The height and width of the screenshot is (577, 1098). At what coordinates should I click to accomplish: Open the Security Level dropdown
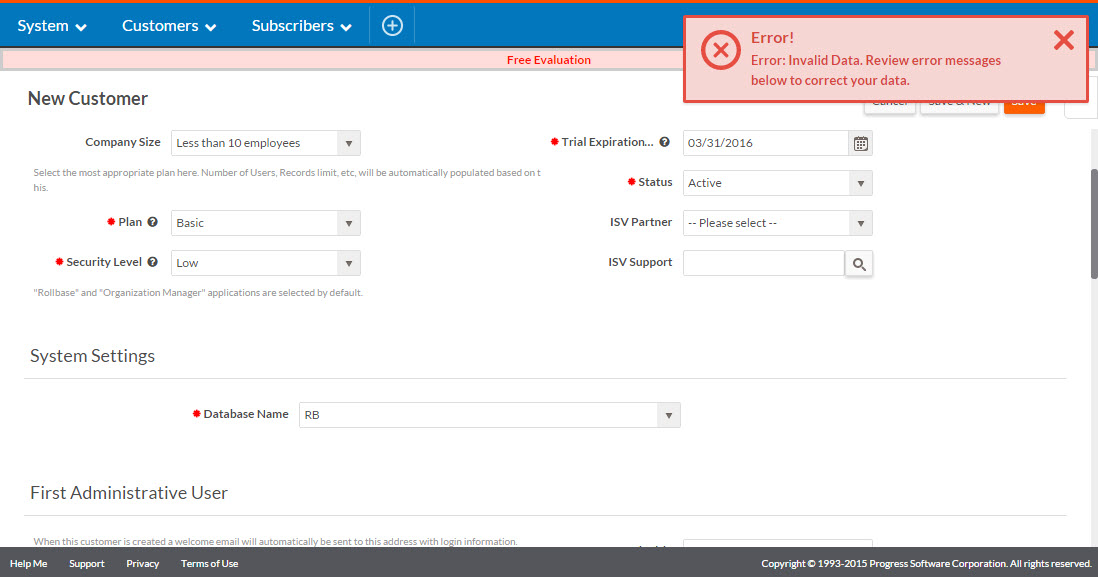pos(265,263)
